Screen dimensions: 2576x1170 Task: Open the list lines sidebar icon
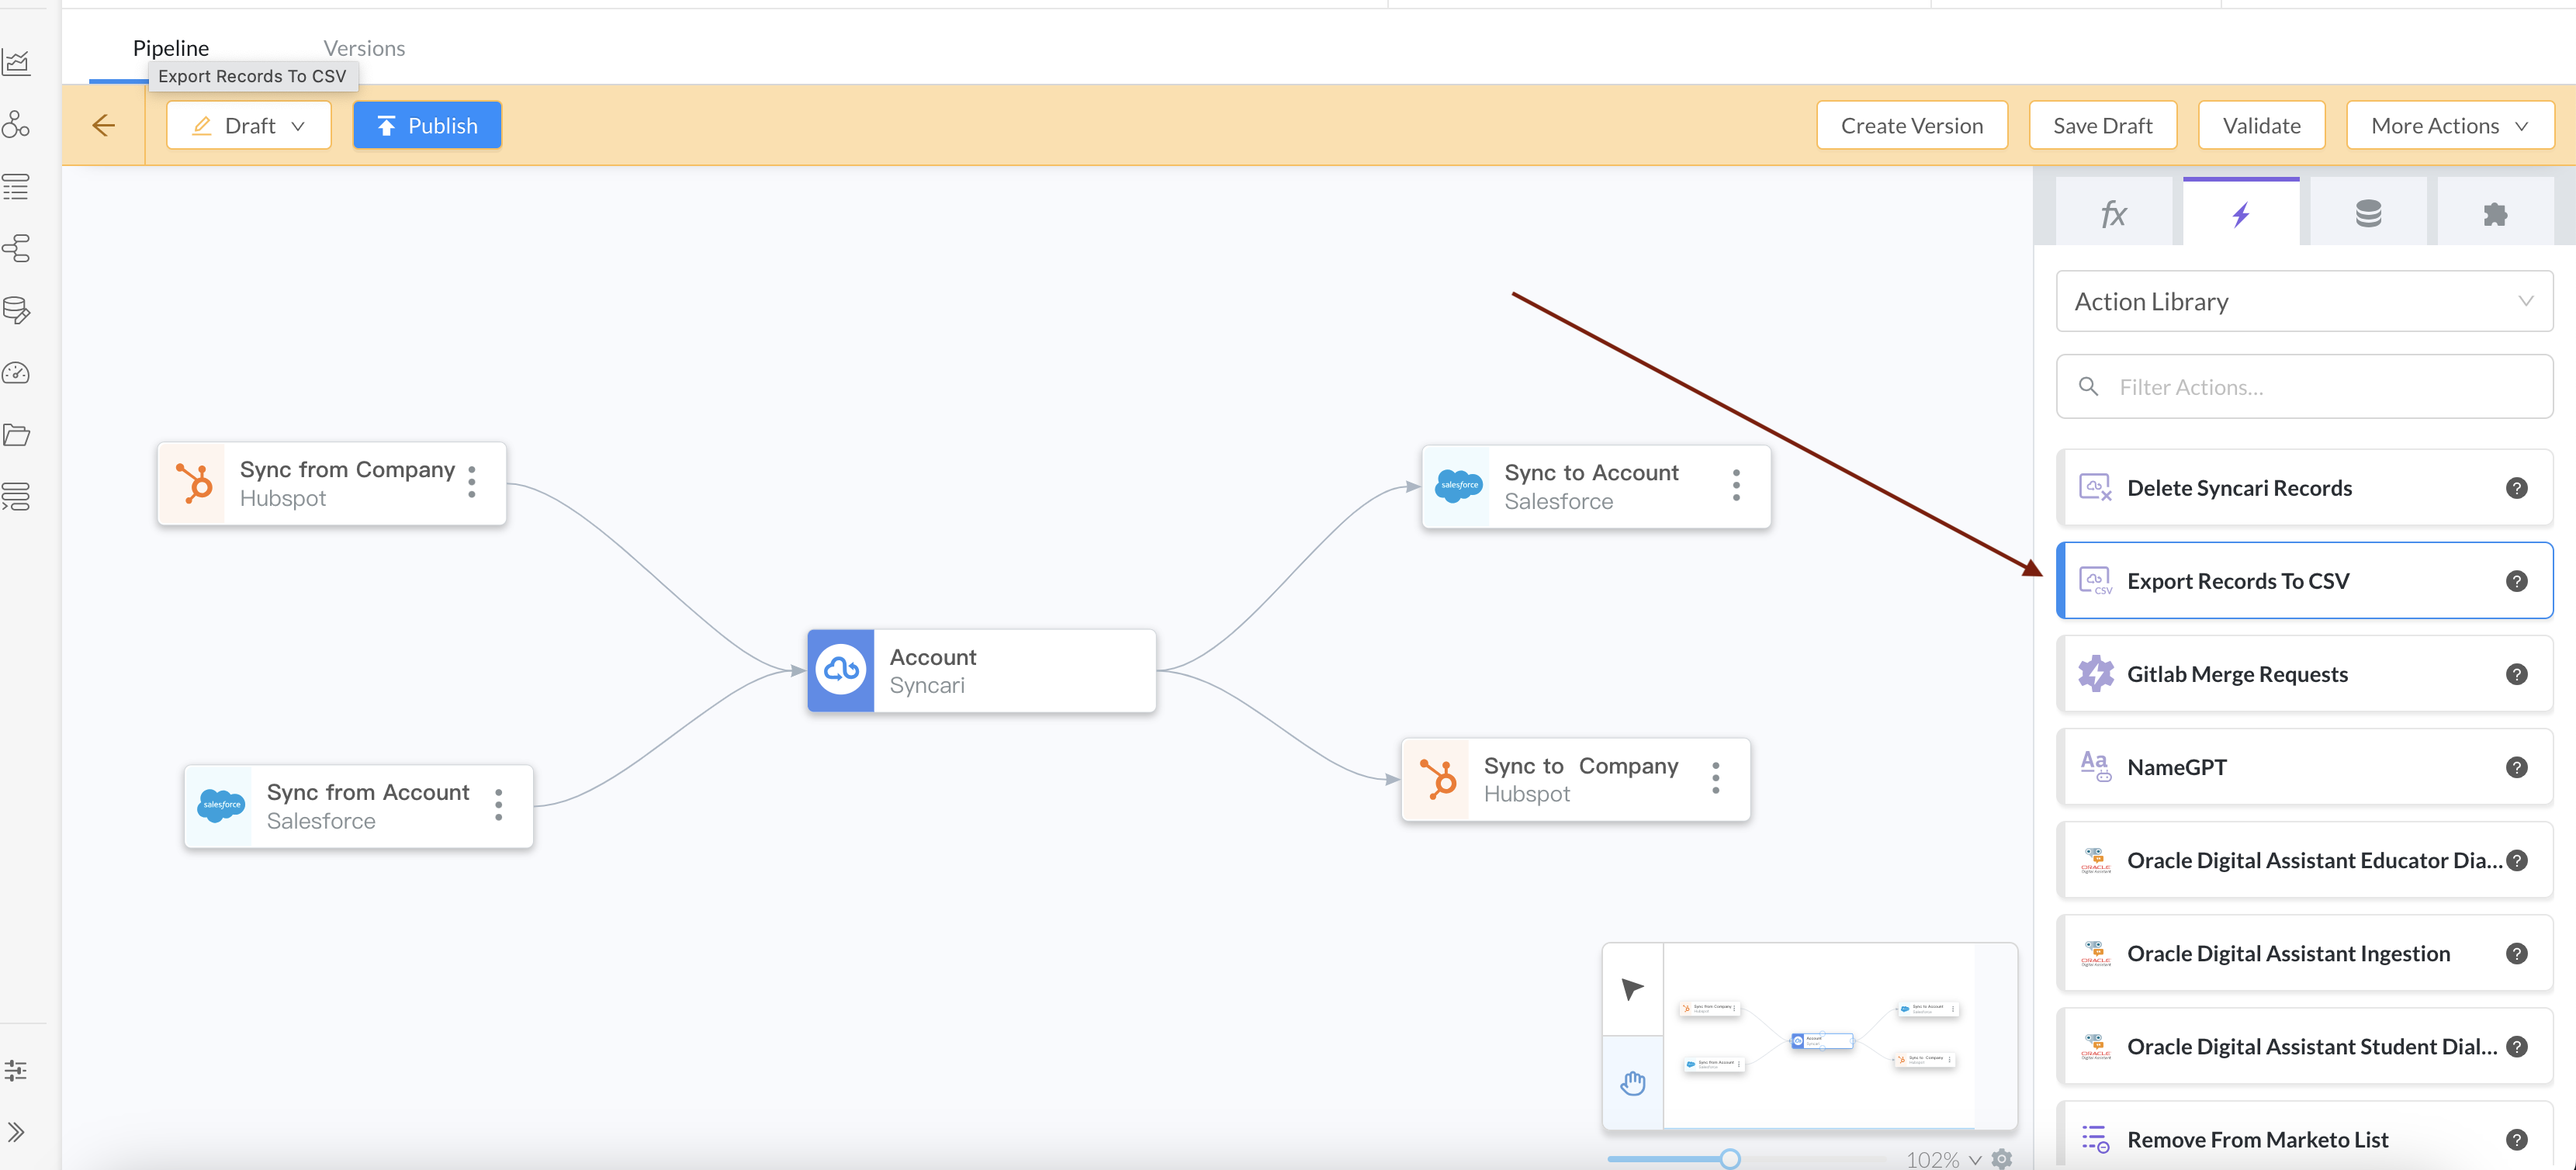point(16,186)
